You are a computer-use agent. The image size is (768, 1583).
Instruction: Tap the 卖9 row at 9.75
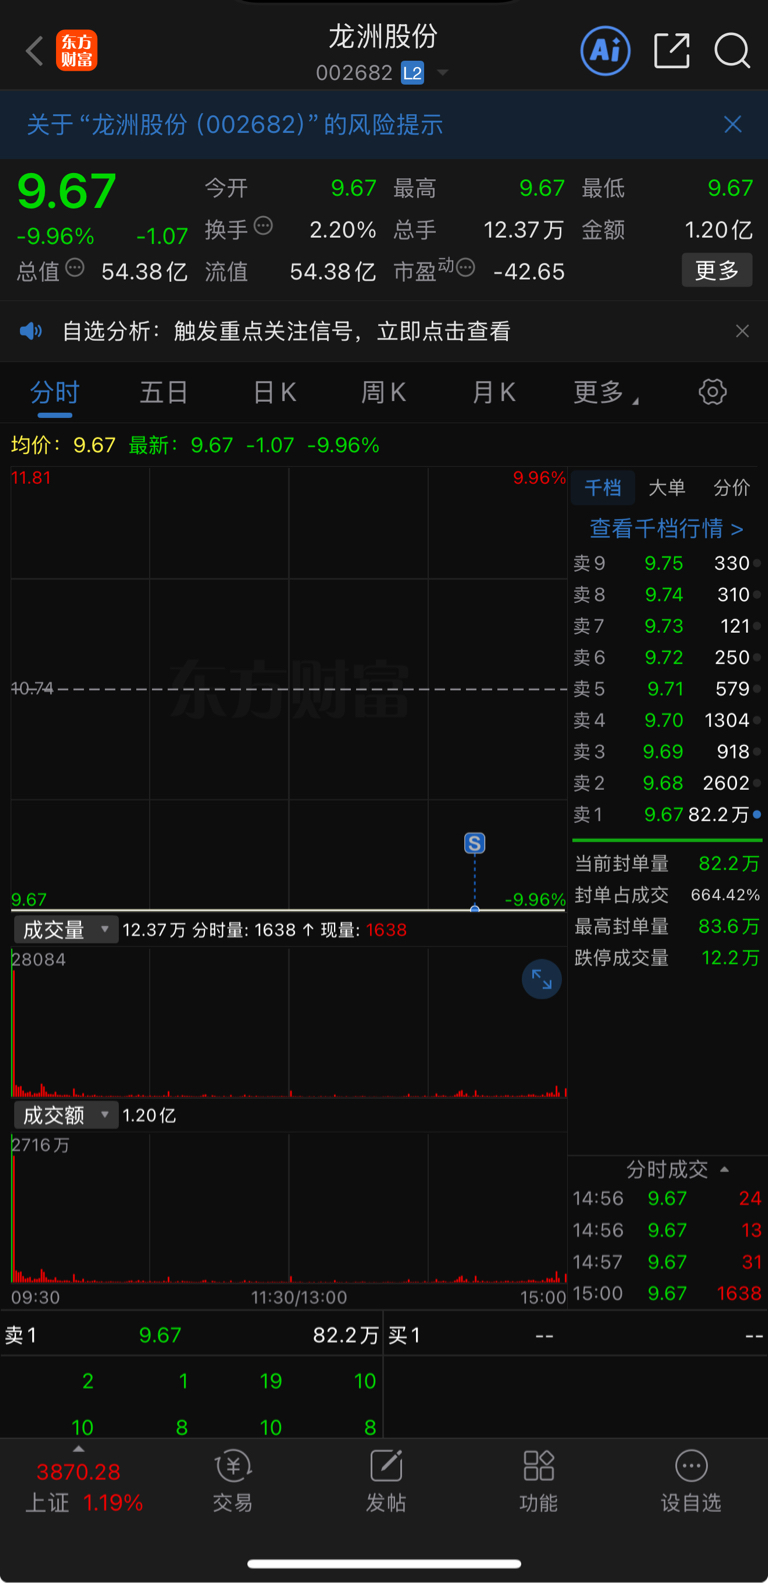pos(667,563)
